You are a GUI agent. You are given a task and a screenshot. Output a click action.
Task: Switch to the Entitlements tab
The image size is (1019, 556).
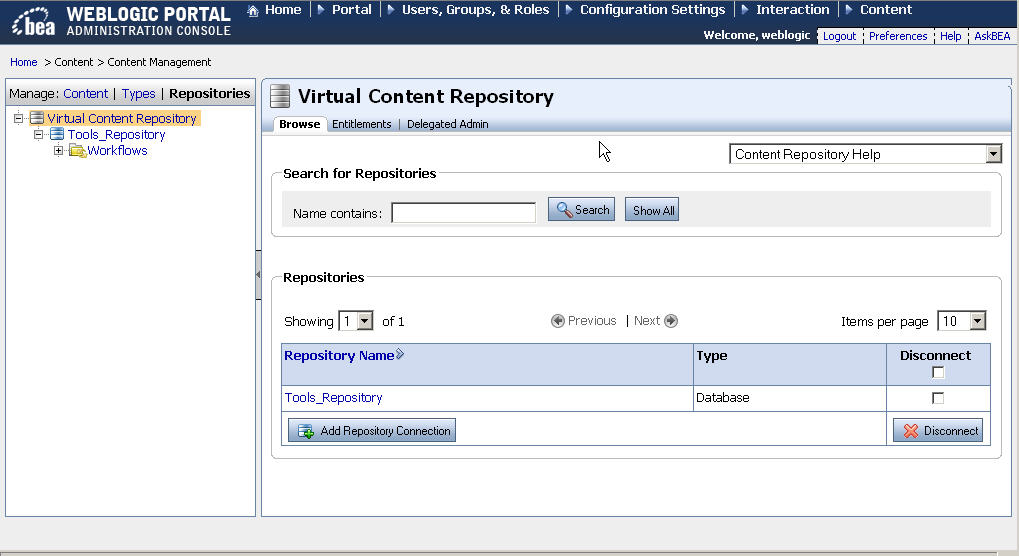[361, 124]
